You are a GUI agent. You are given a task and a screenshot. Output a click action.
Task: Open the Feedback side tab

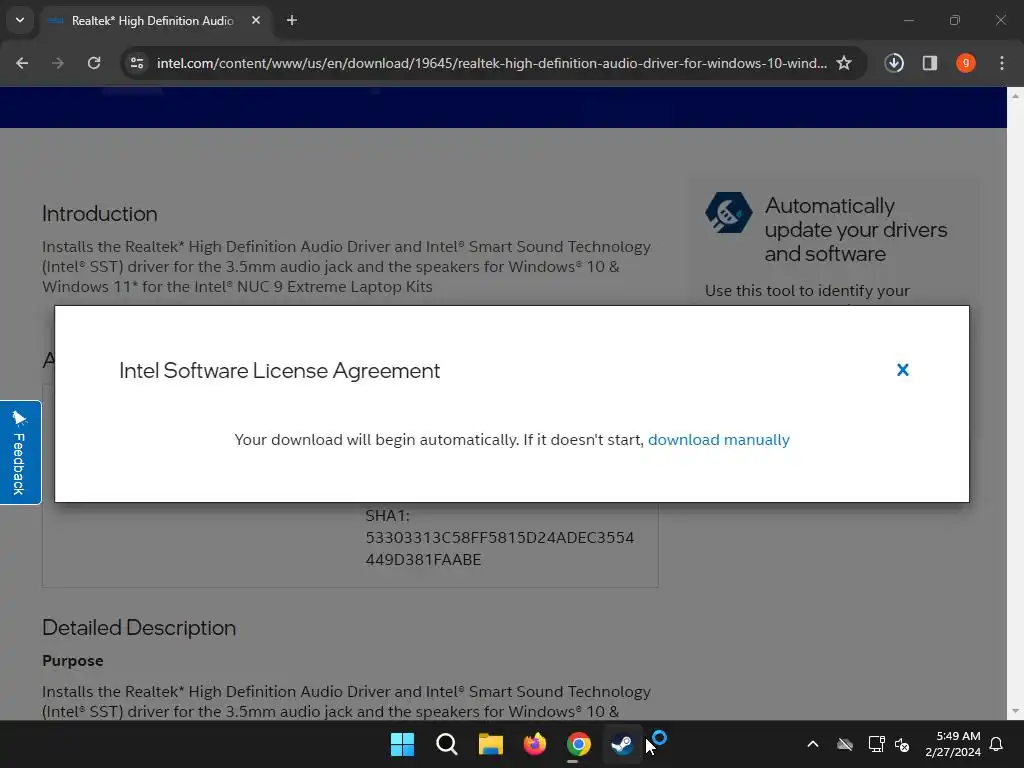[20, 452]
